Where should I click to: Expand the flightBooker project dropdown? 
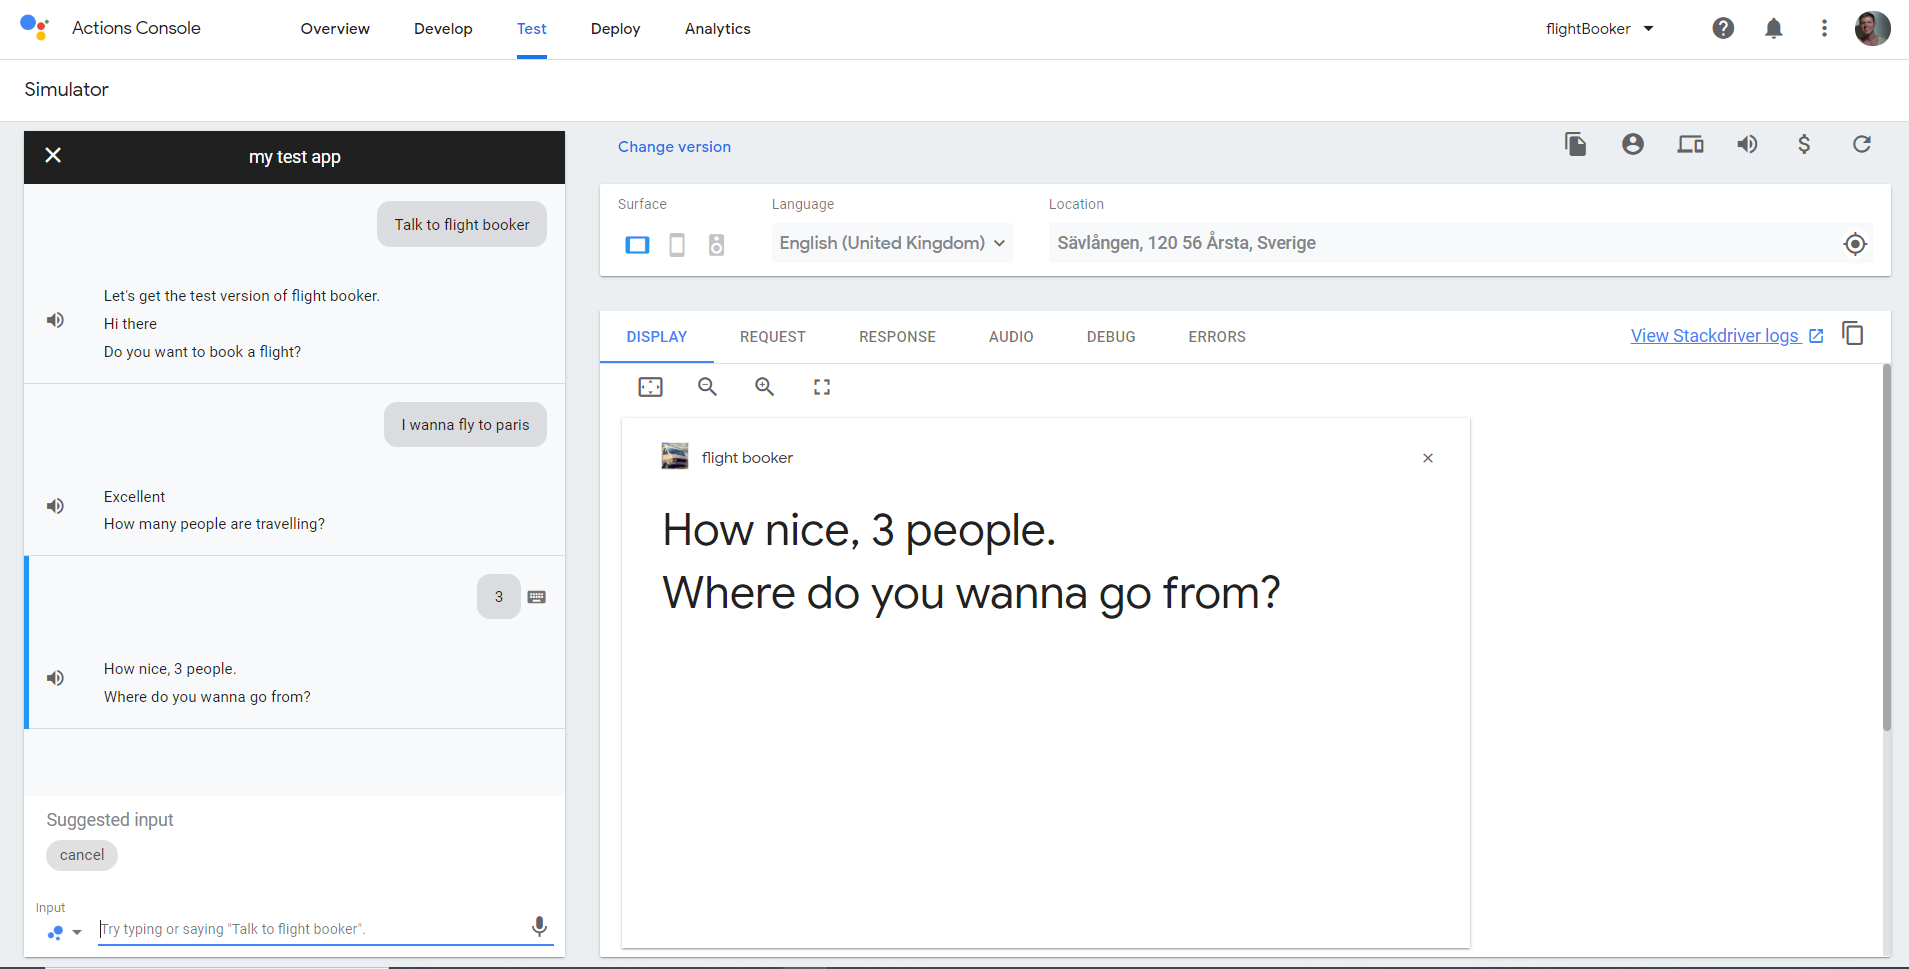click(x=1599, y=29)
